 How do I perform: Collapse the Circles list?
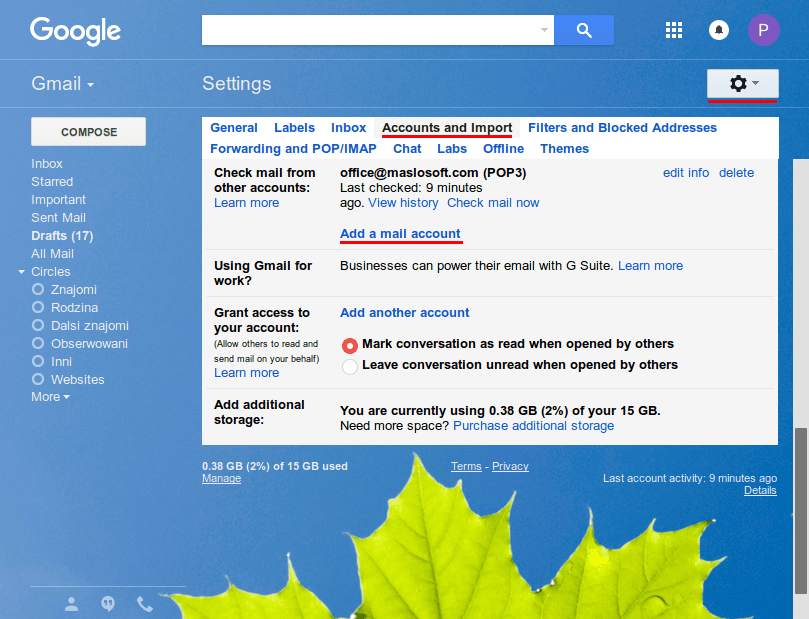click(x=22, y=272)
